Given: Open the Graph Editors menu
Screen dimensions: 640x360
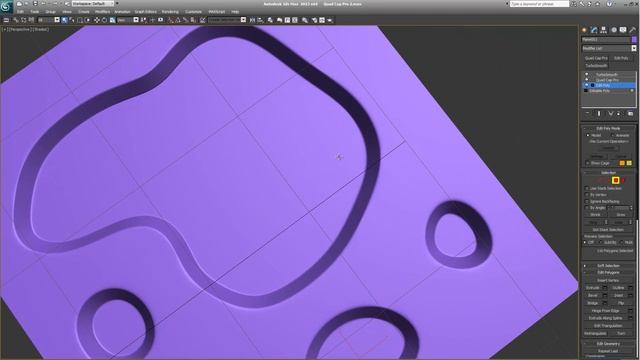Looking at the screenshot, I should pos(145,12).
